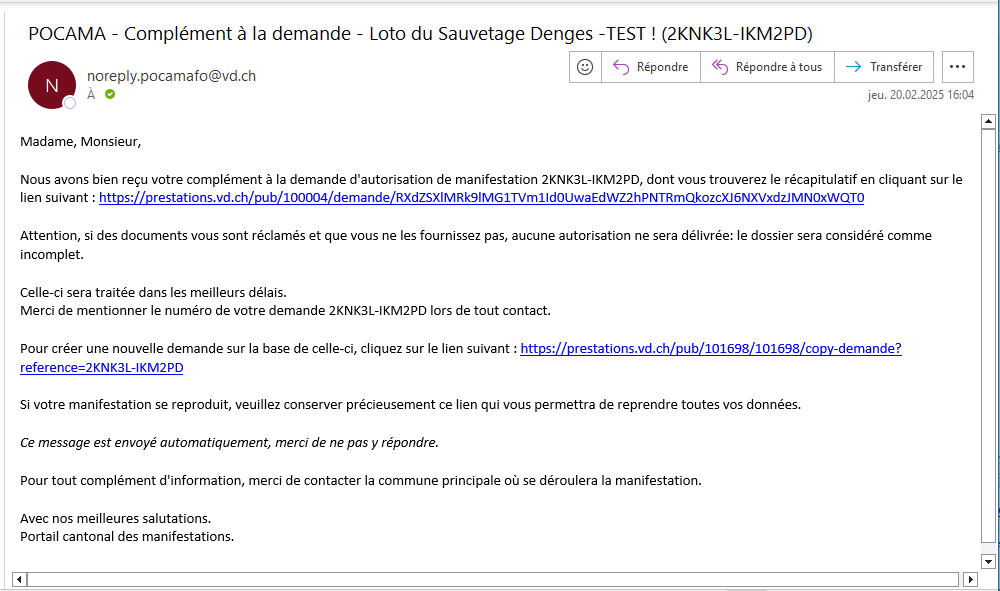
Task: Click the sender avatar with letter N
Action: pos(52,85)
